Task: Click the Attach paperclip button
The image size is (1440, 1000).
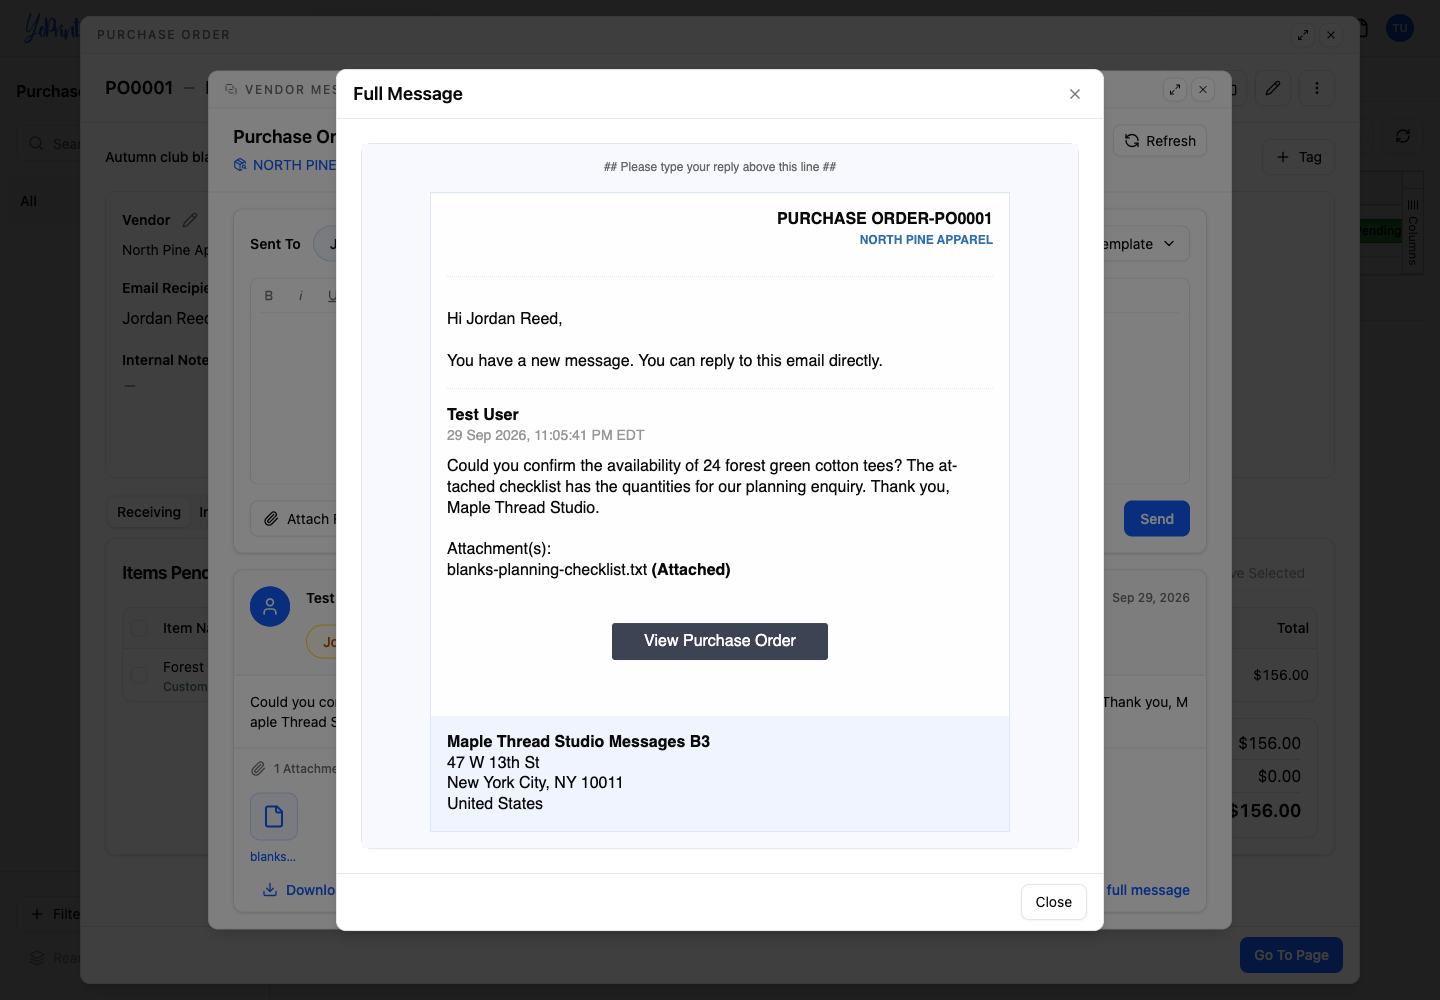Action: [294, 519]
